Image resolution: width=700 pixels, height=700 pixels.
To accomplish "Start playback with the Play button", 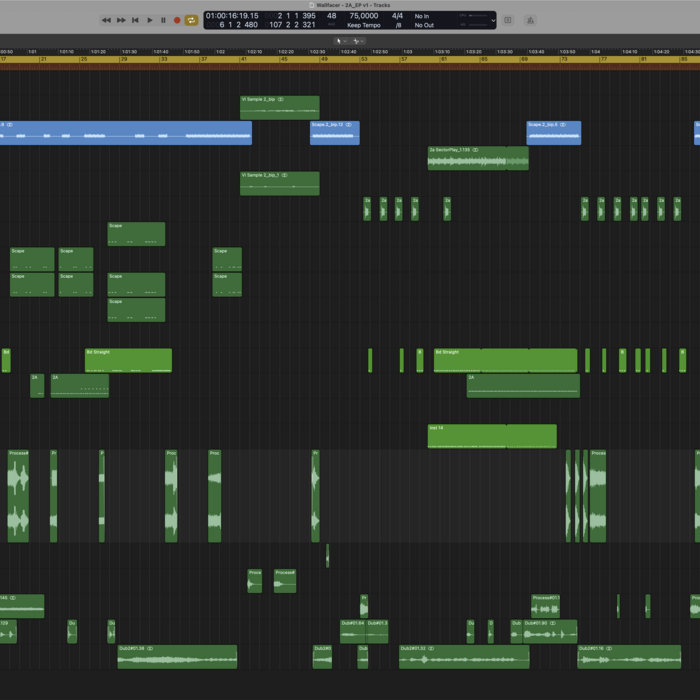I will coord(150,20).
